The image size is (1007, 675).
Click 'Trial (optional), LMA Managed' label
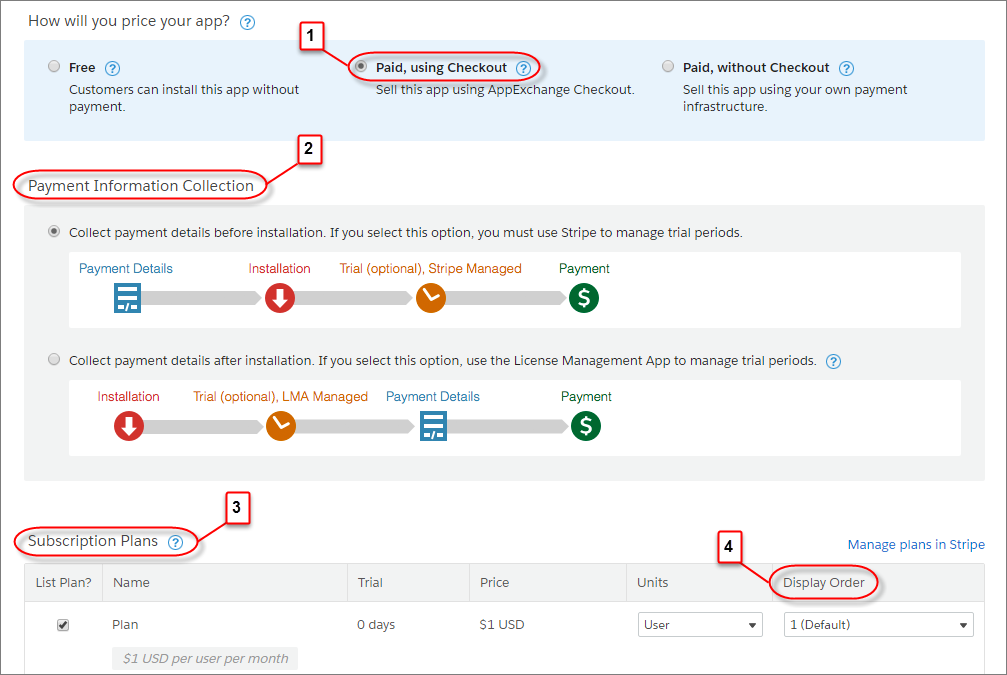point(281,396)
